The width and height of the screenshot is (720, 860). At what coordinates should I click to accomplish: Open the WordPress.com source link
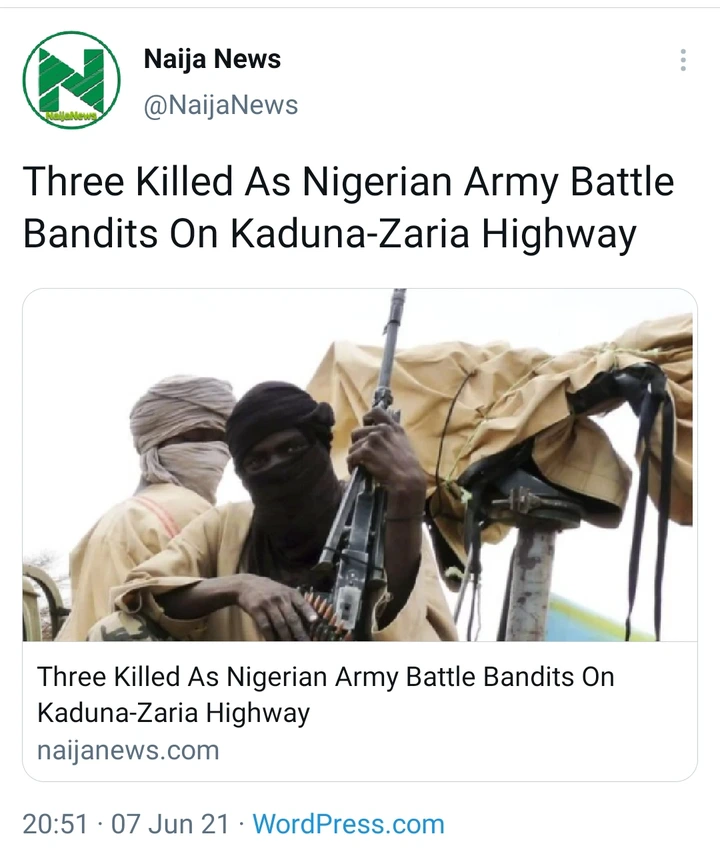[x=348, y=824]
